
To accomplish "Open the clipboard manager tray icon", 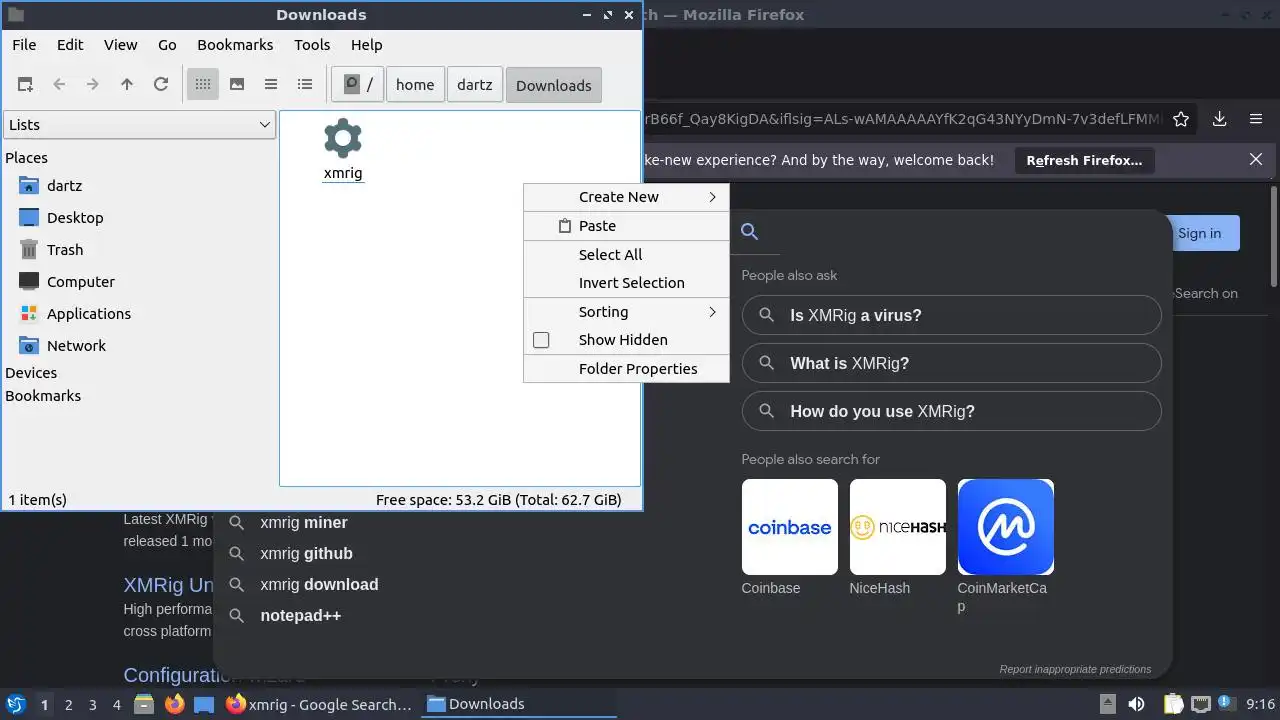I will coord(1173,704).
